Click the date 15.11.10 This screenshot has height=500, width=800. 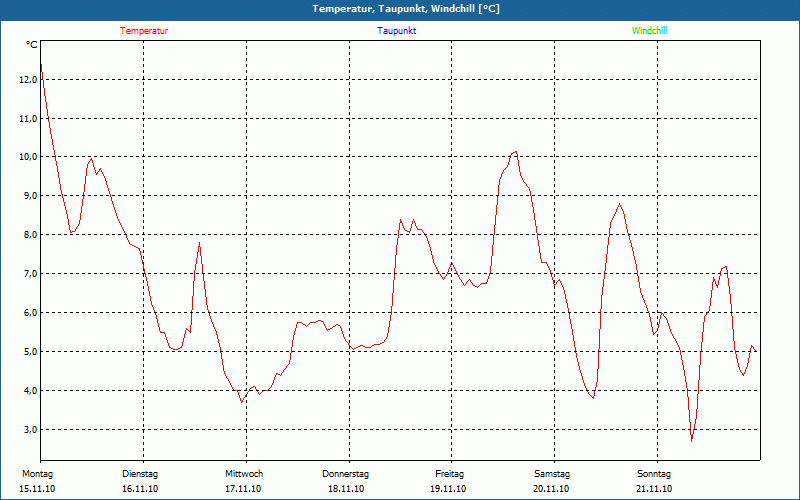coord(37,489)
